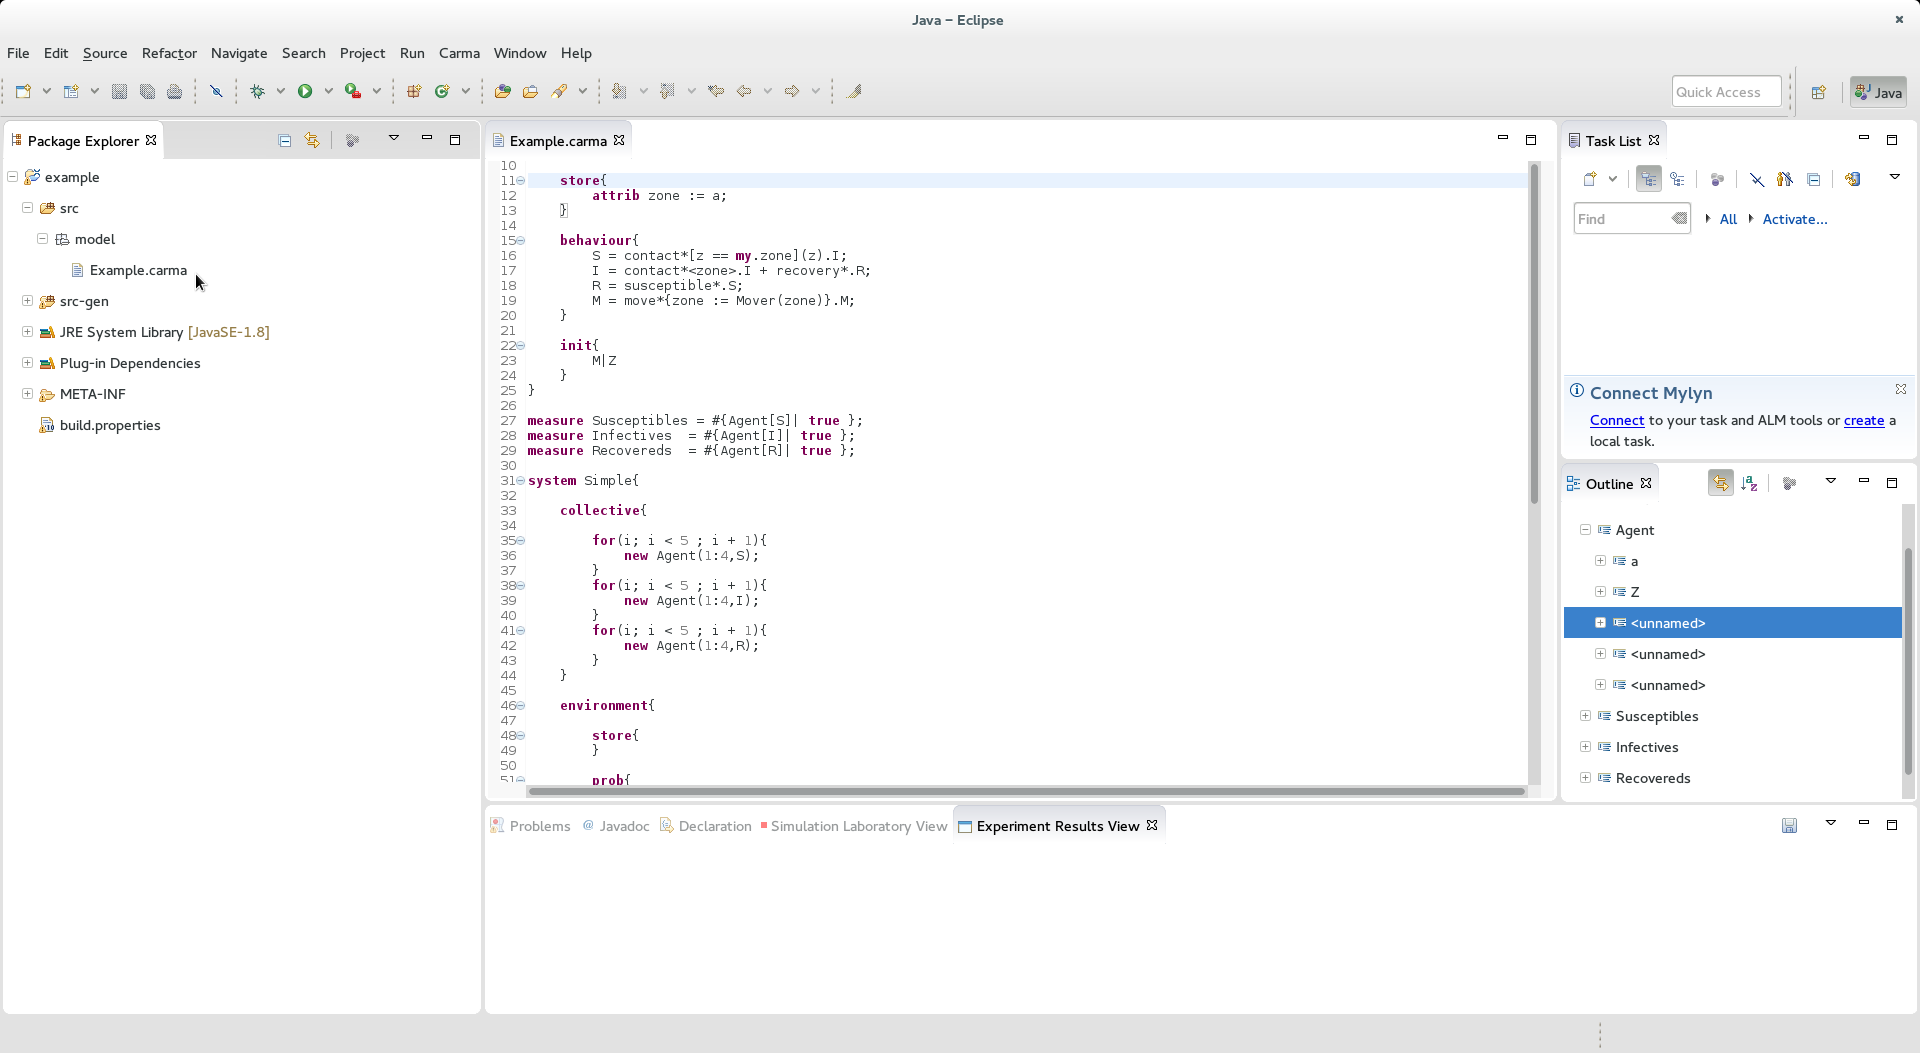Click the Next Annotation toolbar icon
This screenshot has height=1053, width=1920.
(620, 91)
